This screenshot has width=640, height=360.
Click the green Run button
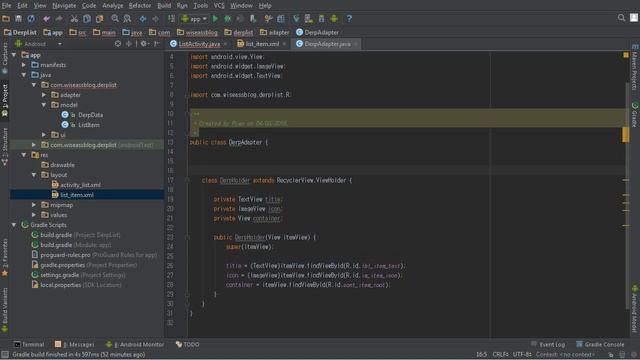click(x=216, y=19)
